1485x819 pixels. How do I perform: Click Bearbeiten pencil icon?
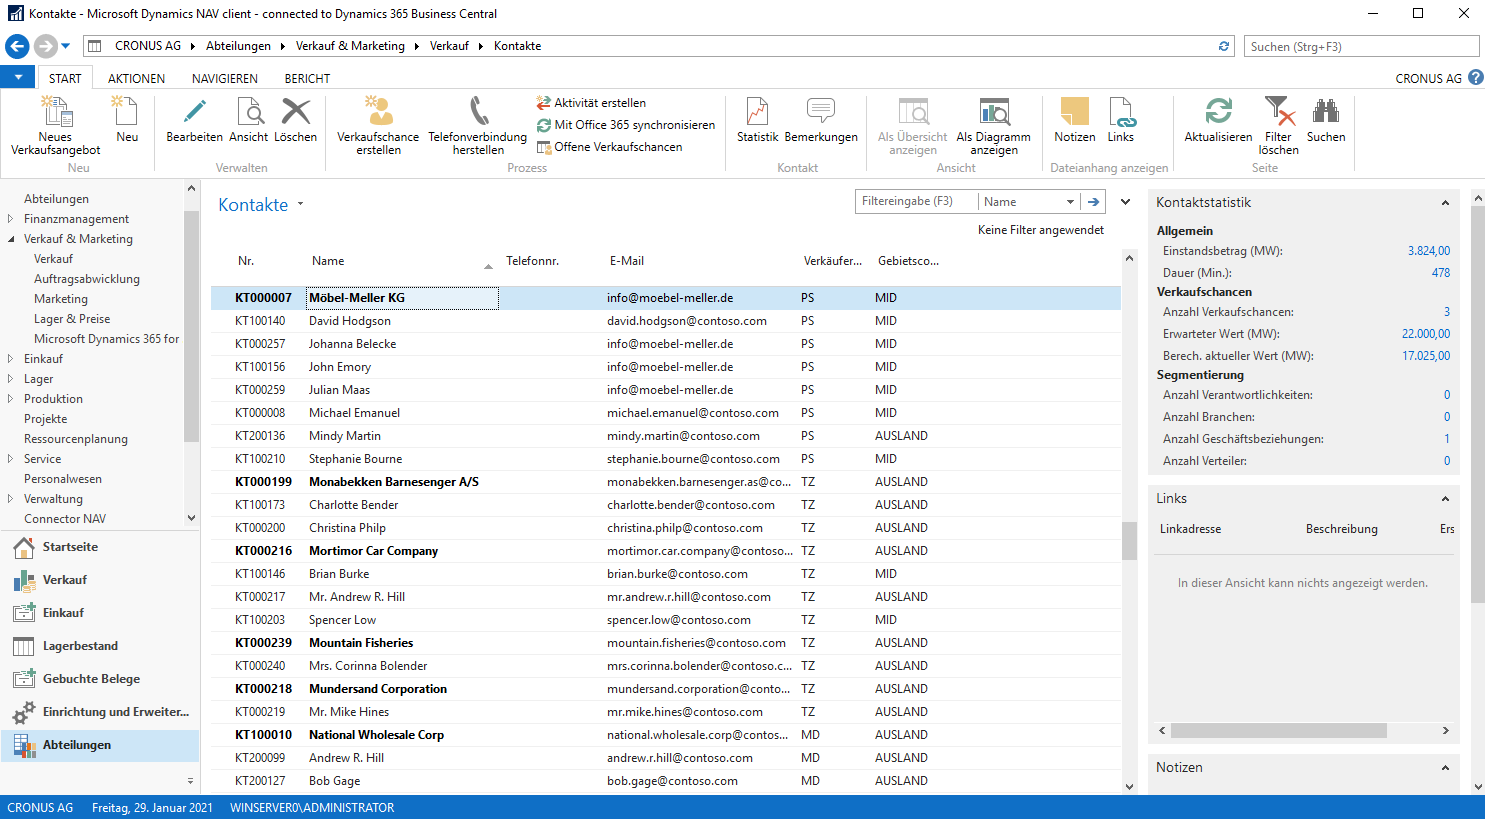(x=194, y=111)
